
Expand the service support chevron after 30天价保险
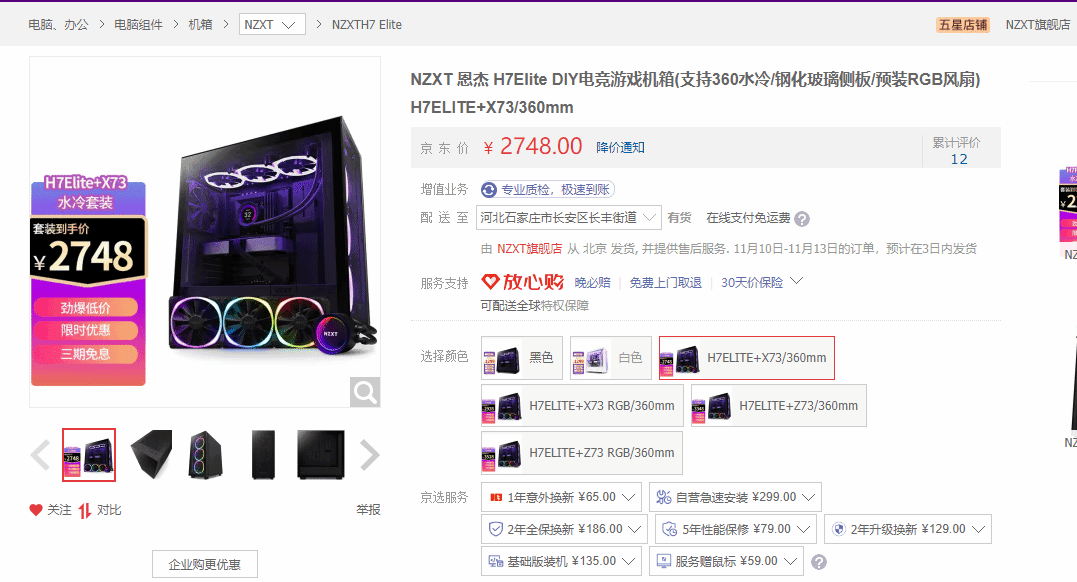coord(797,281)
